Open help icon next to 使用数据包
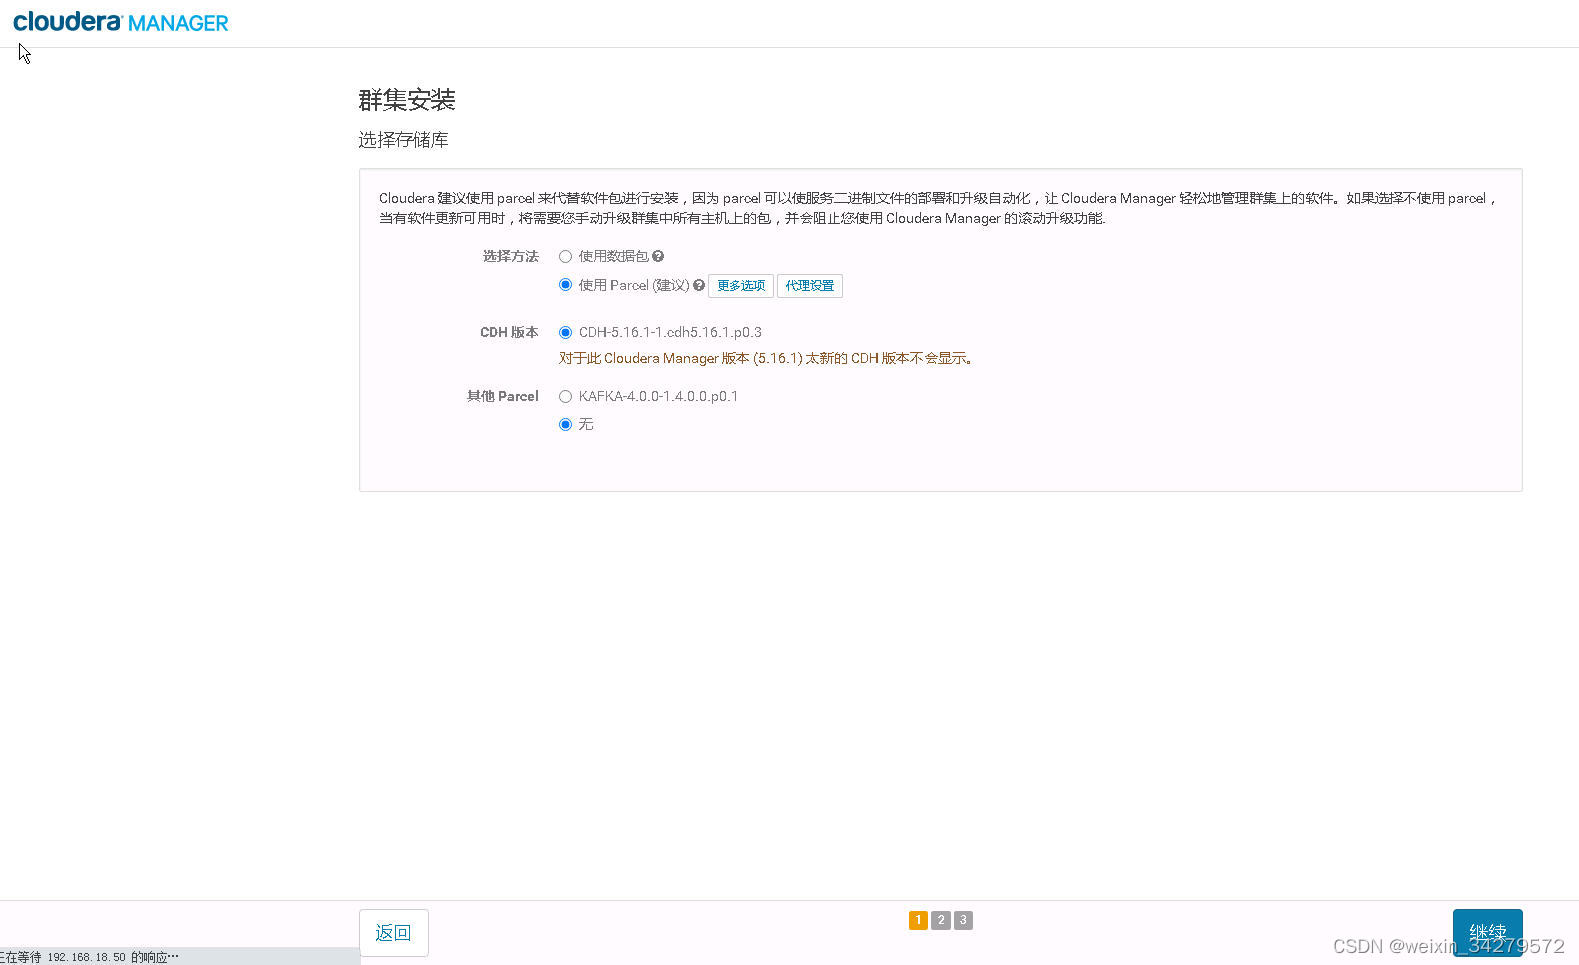The image size is (1579, 965). (658, 256)
